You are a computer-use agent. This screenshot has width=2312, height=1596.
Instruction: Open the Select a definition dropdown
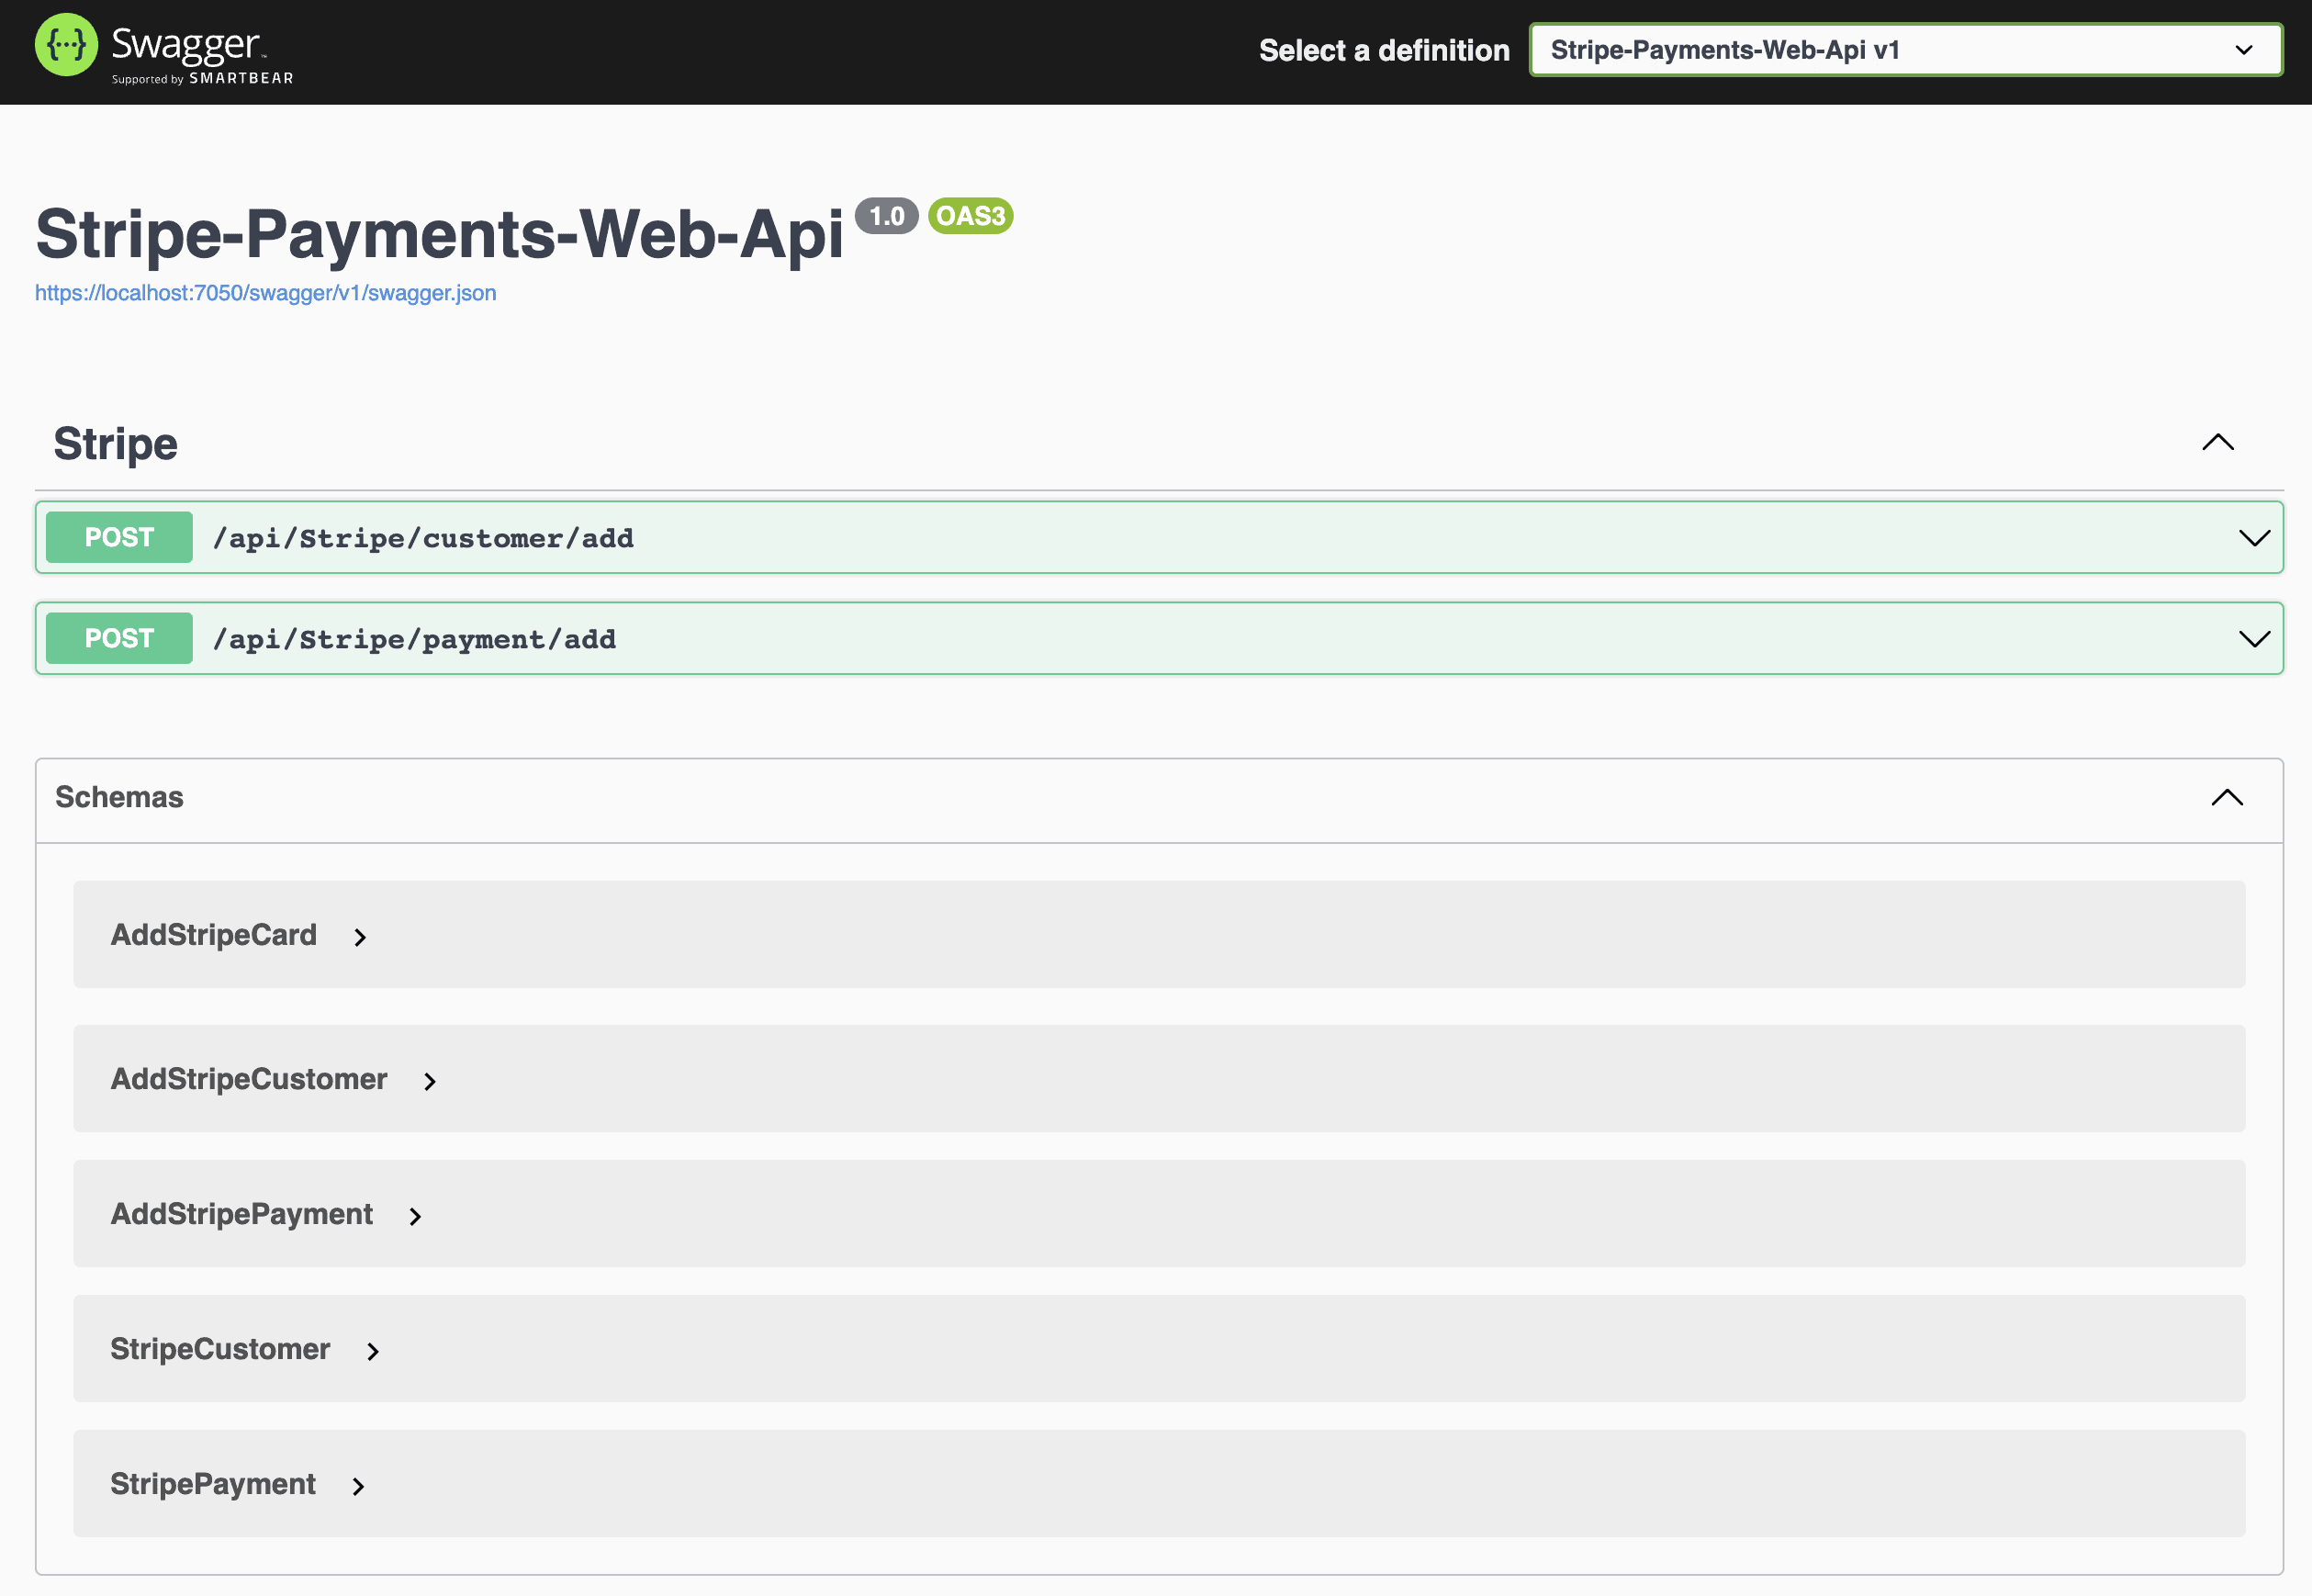point(1903,49)
